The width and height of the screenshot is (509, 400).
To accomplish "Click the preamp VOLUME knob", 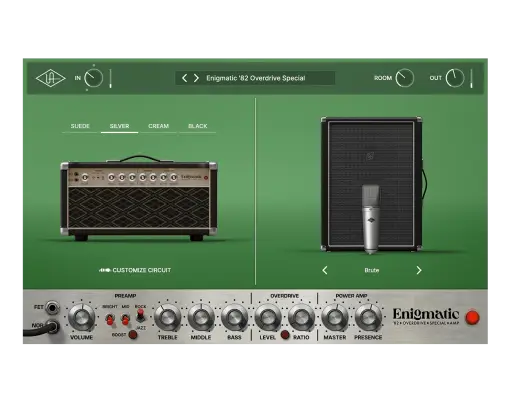I will coord(81,317).
